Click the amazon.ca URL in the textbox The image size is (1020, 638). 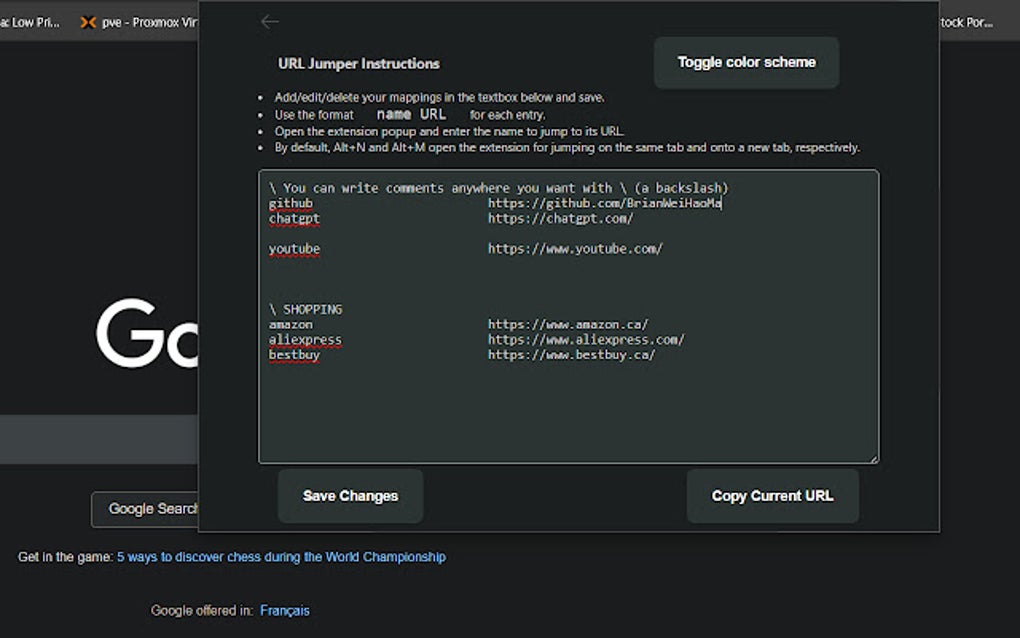[x=568, y=324]
